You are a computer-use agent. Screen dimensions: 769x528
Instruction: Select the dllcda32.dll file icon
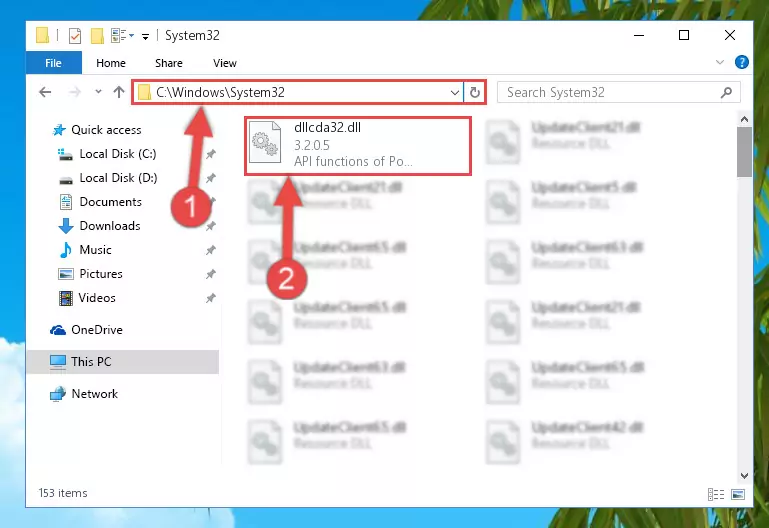[265, 143]
